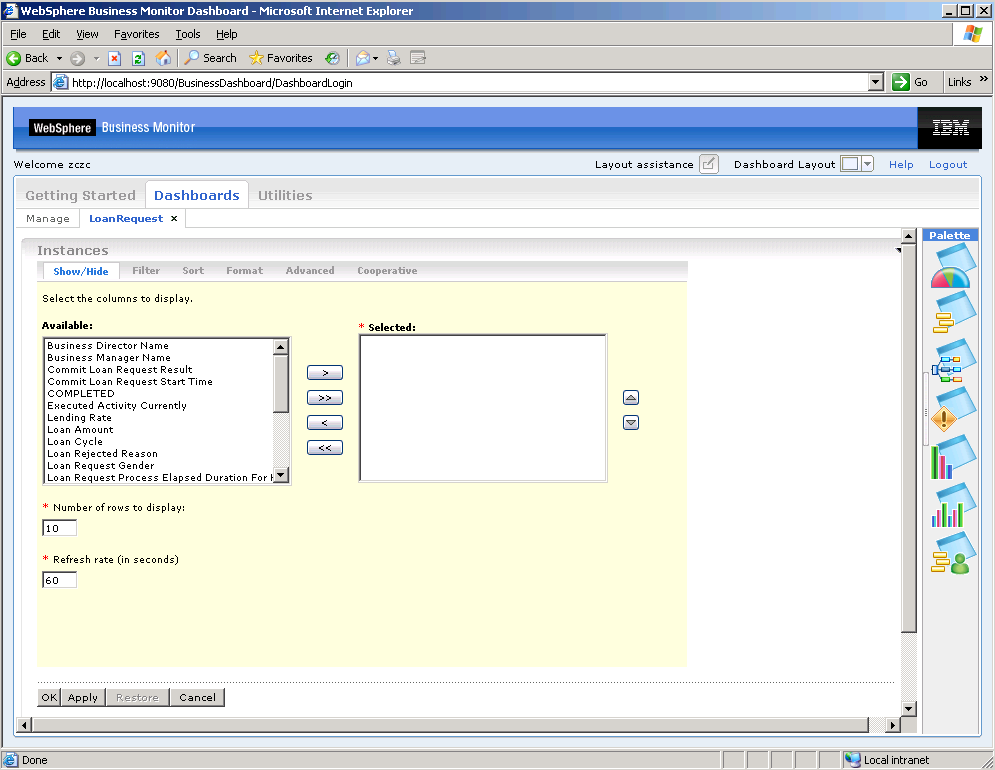Click the IBM logo
This screenshot has width=995, height=770.
[950, 128]
